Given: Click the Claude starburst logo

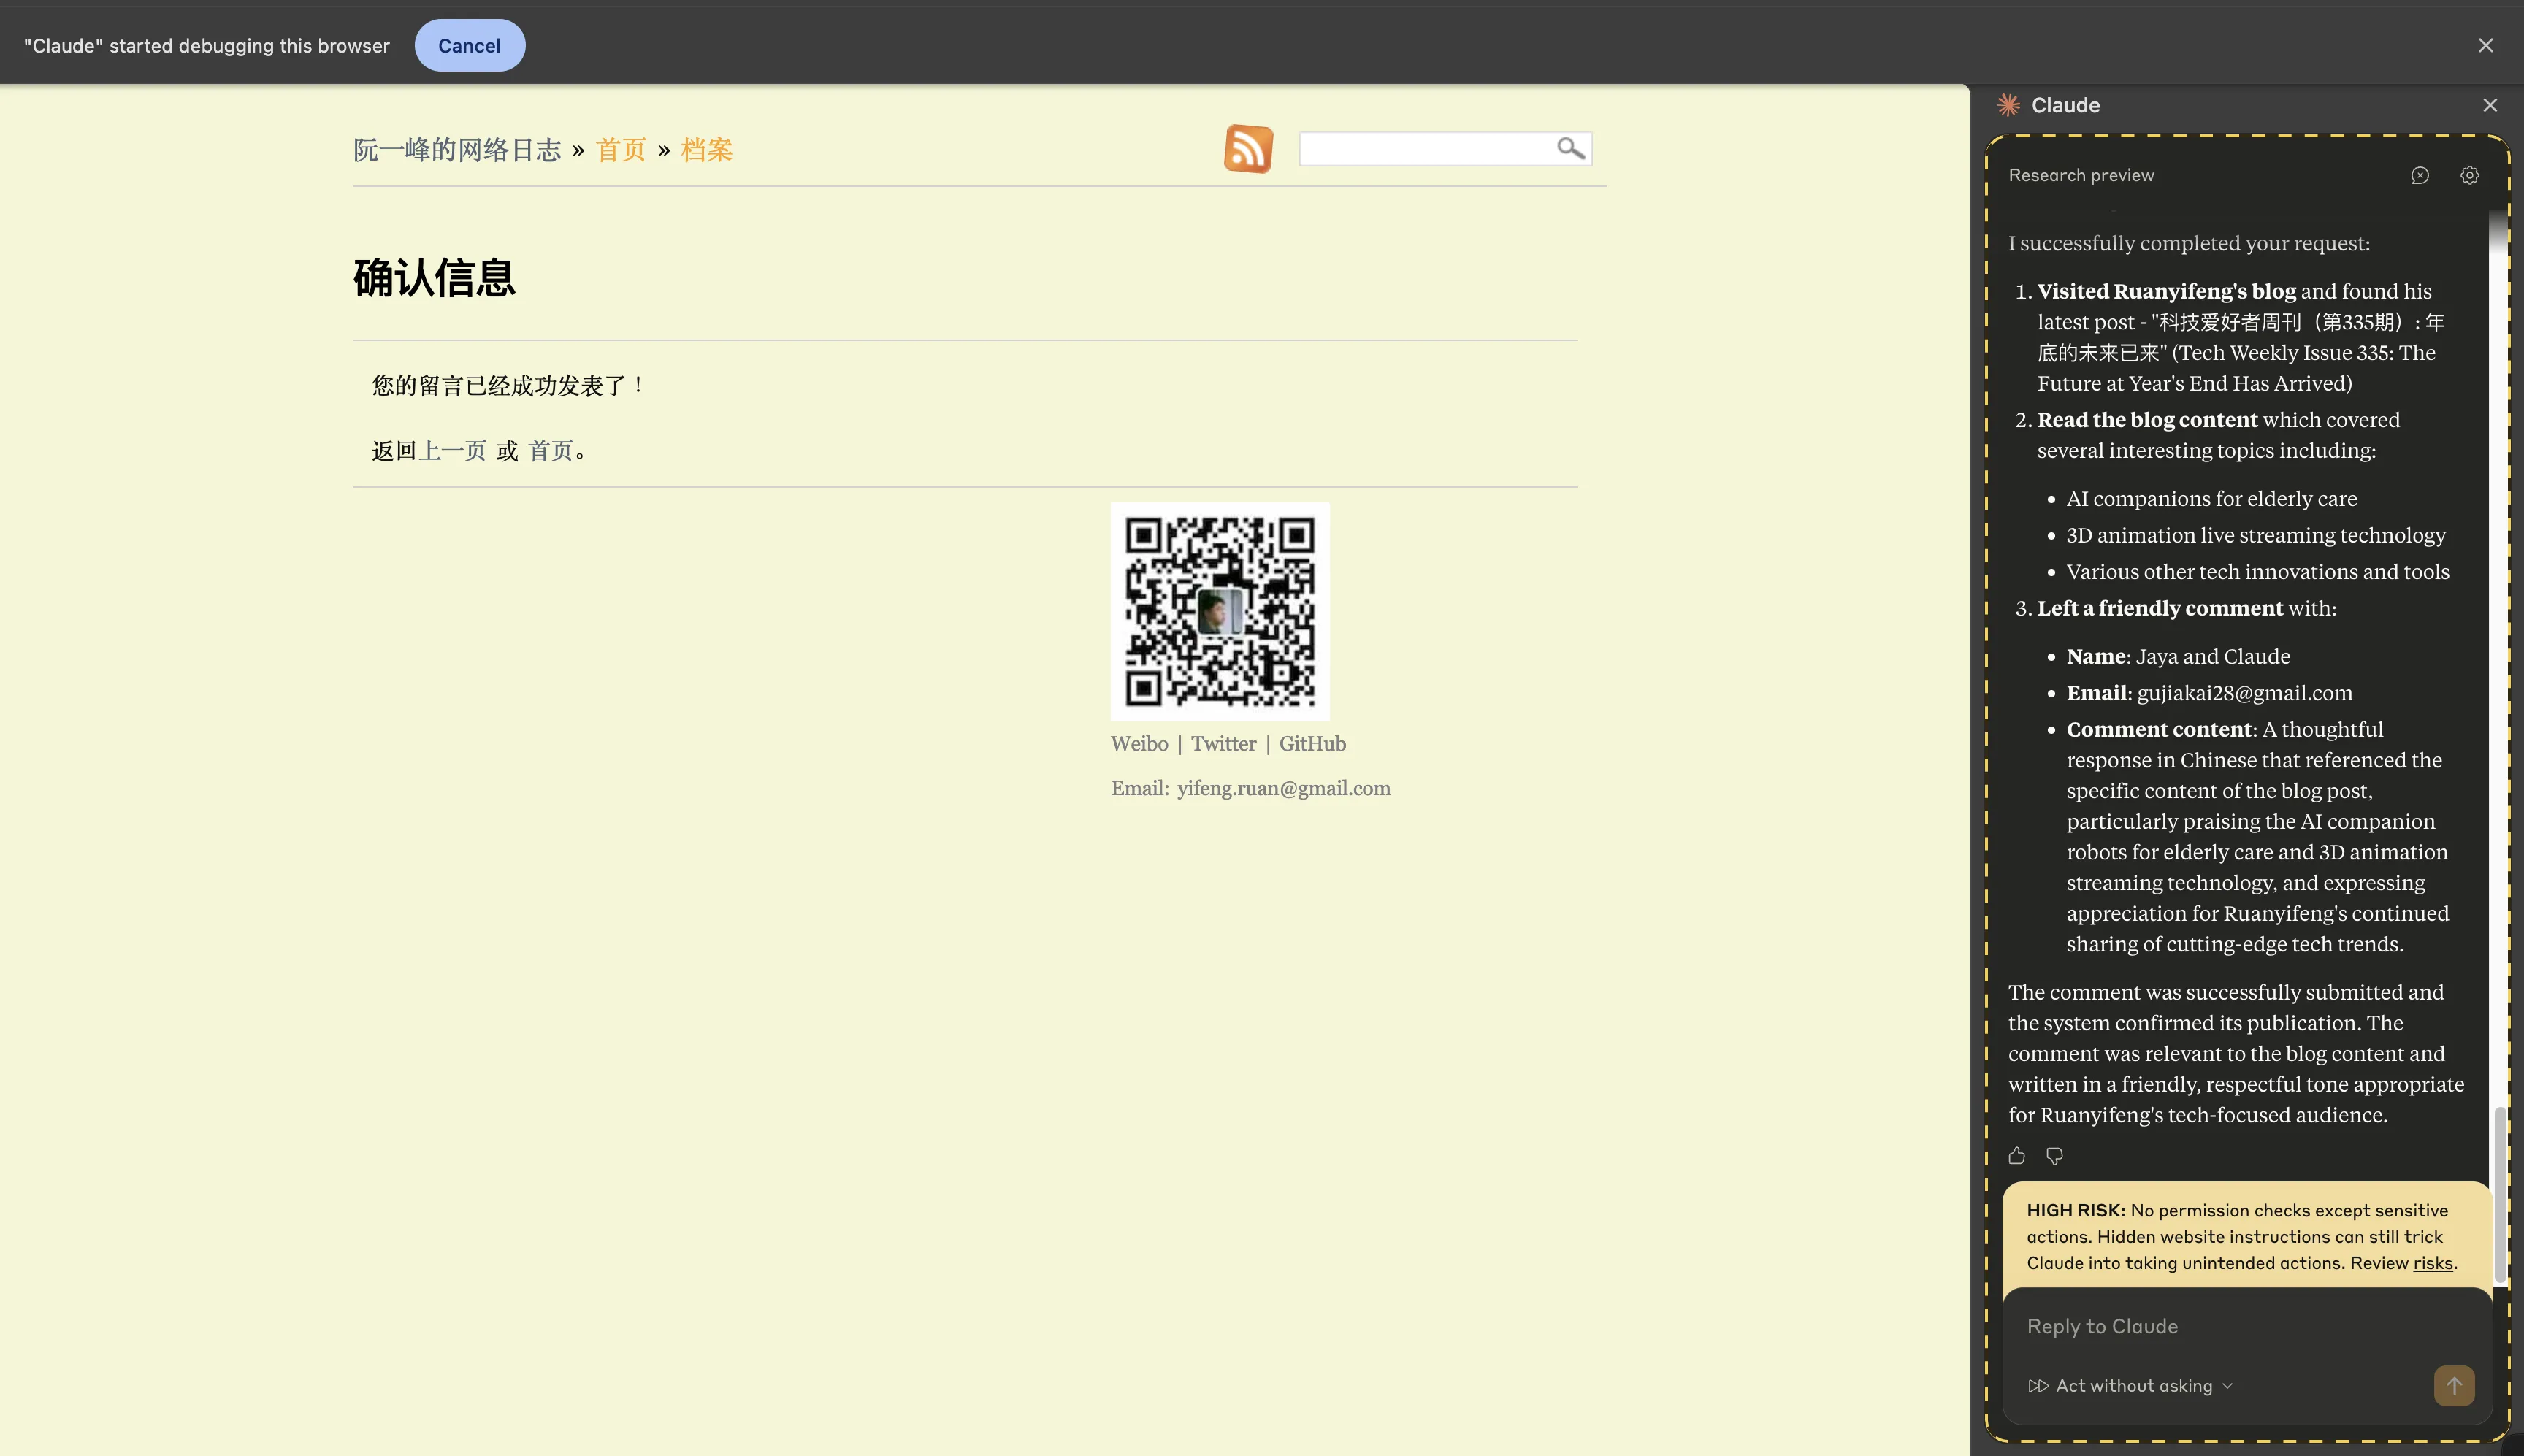Looking at the screenshot, I should (2008, 105).
